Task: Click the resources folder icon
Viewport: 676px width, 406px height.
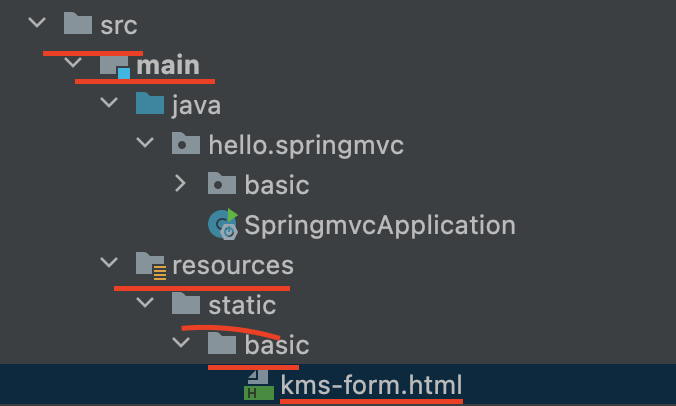Action: click(151, 266)
